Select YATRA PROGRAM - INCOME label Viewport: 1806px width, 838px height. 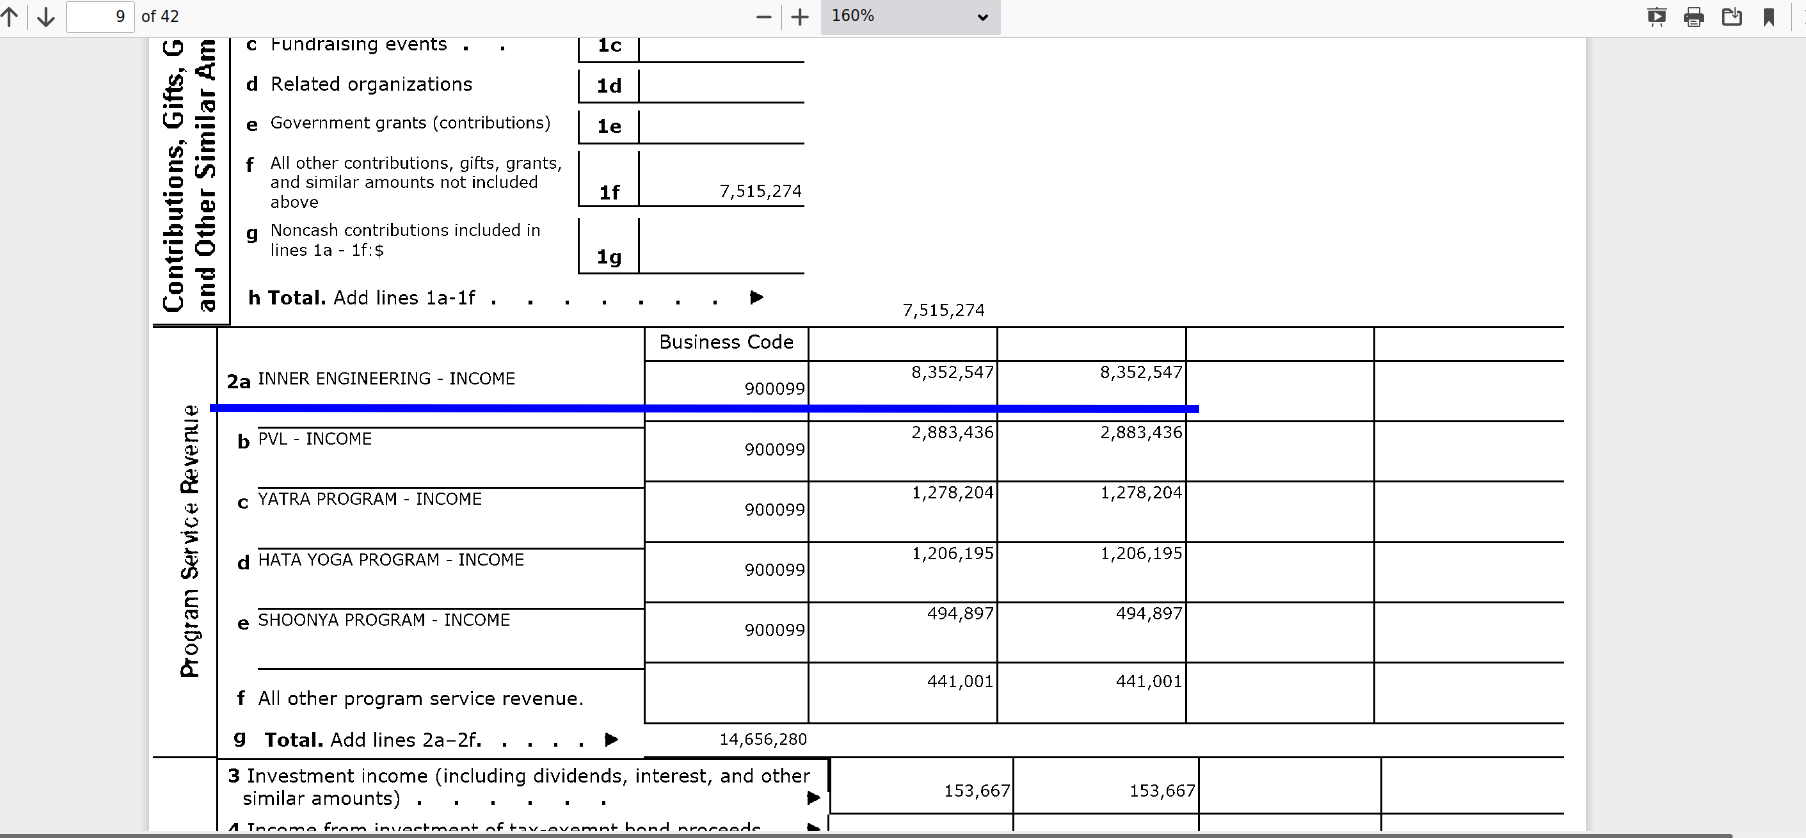[370, 499]
